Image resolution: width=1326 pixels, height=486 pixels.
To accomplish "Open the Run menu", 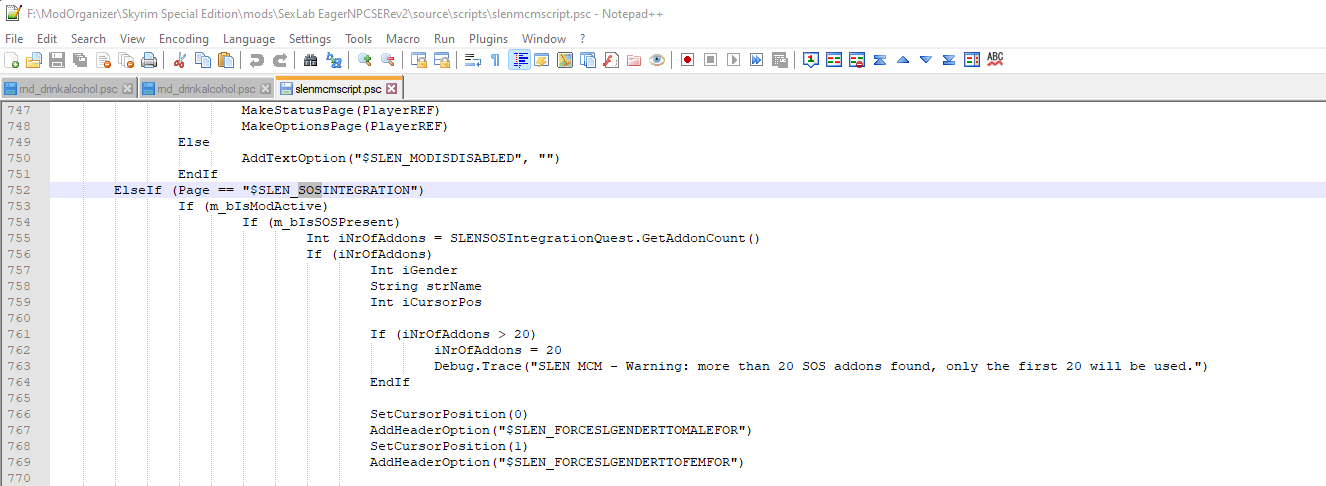I will 445,38.
